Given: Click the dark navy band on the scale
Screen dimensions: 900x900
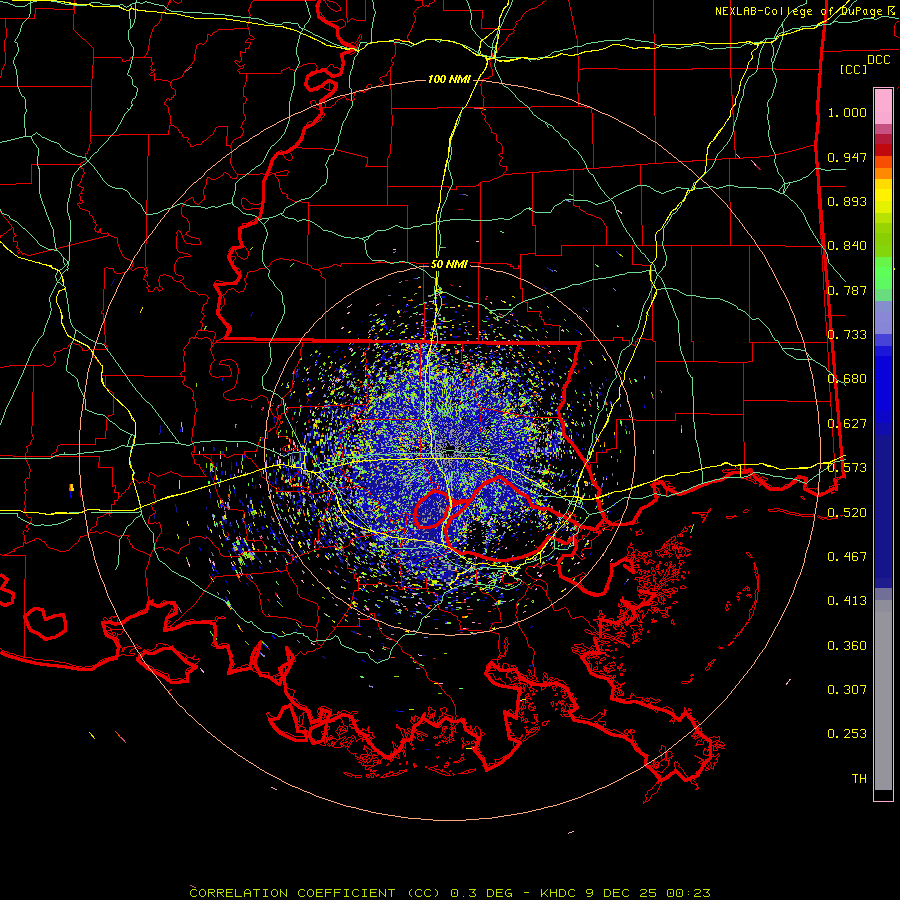Looking at the screenshot, I should 883,505.
